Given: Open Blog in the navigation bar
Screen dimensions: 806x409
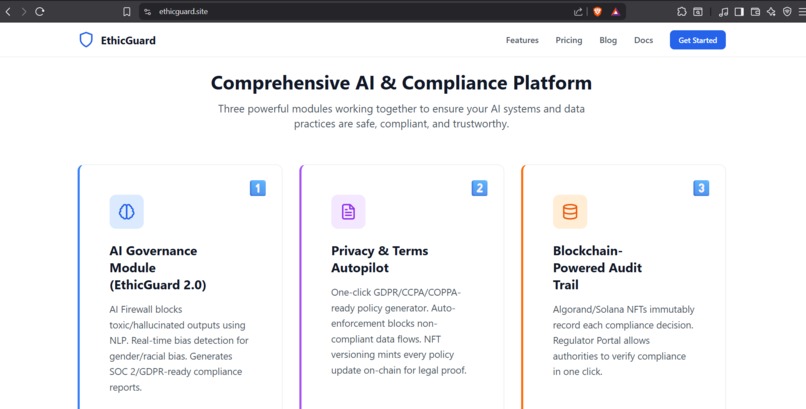Looking at the screenshot, I should click(608, 40).
